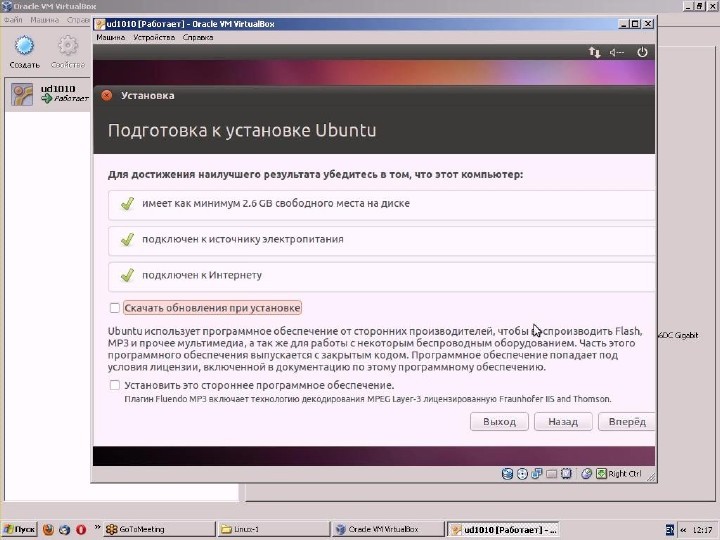Click the 12:17 clock in system tray
Viewport: 720px width, 540px height.
click(702, 529)
